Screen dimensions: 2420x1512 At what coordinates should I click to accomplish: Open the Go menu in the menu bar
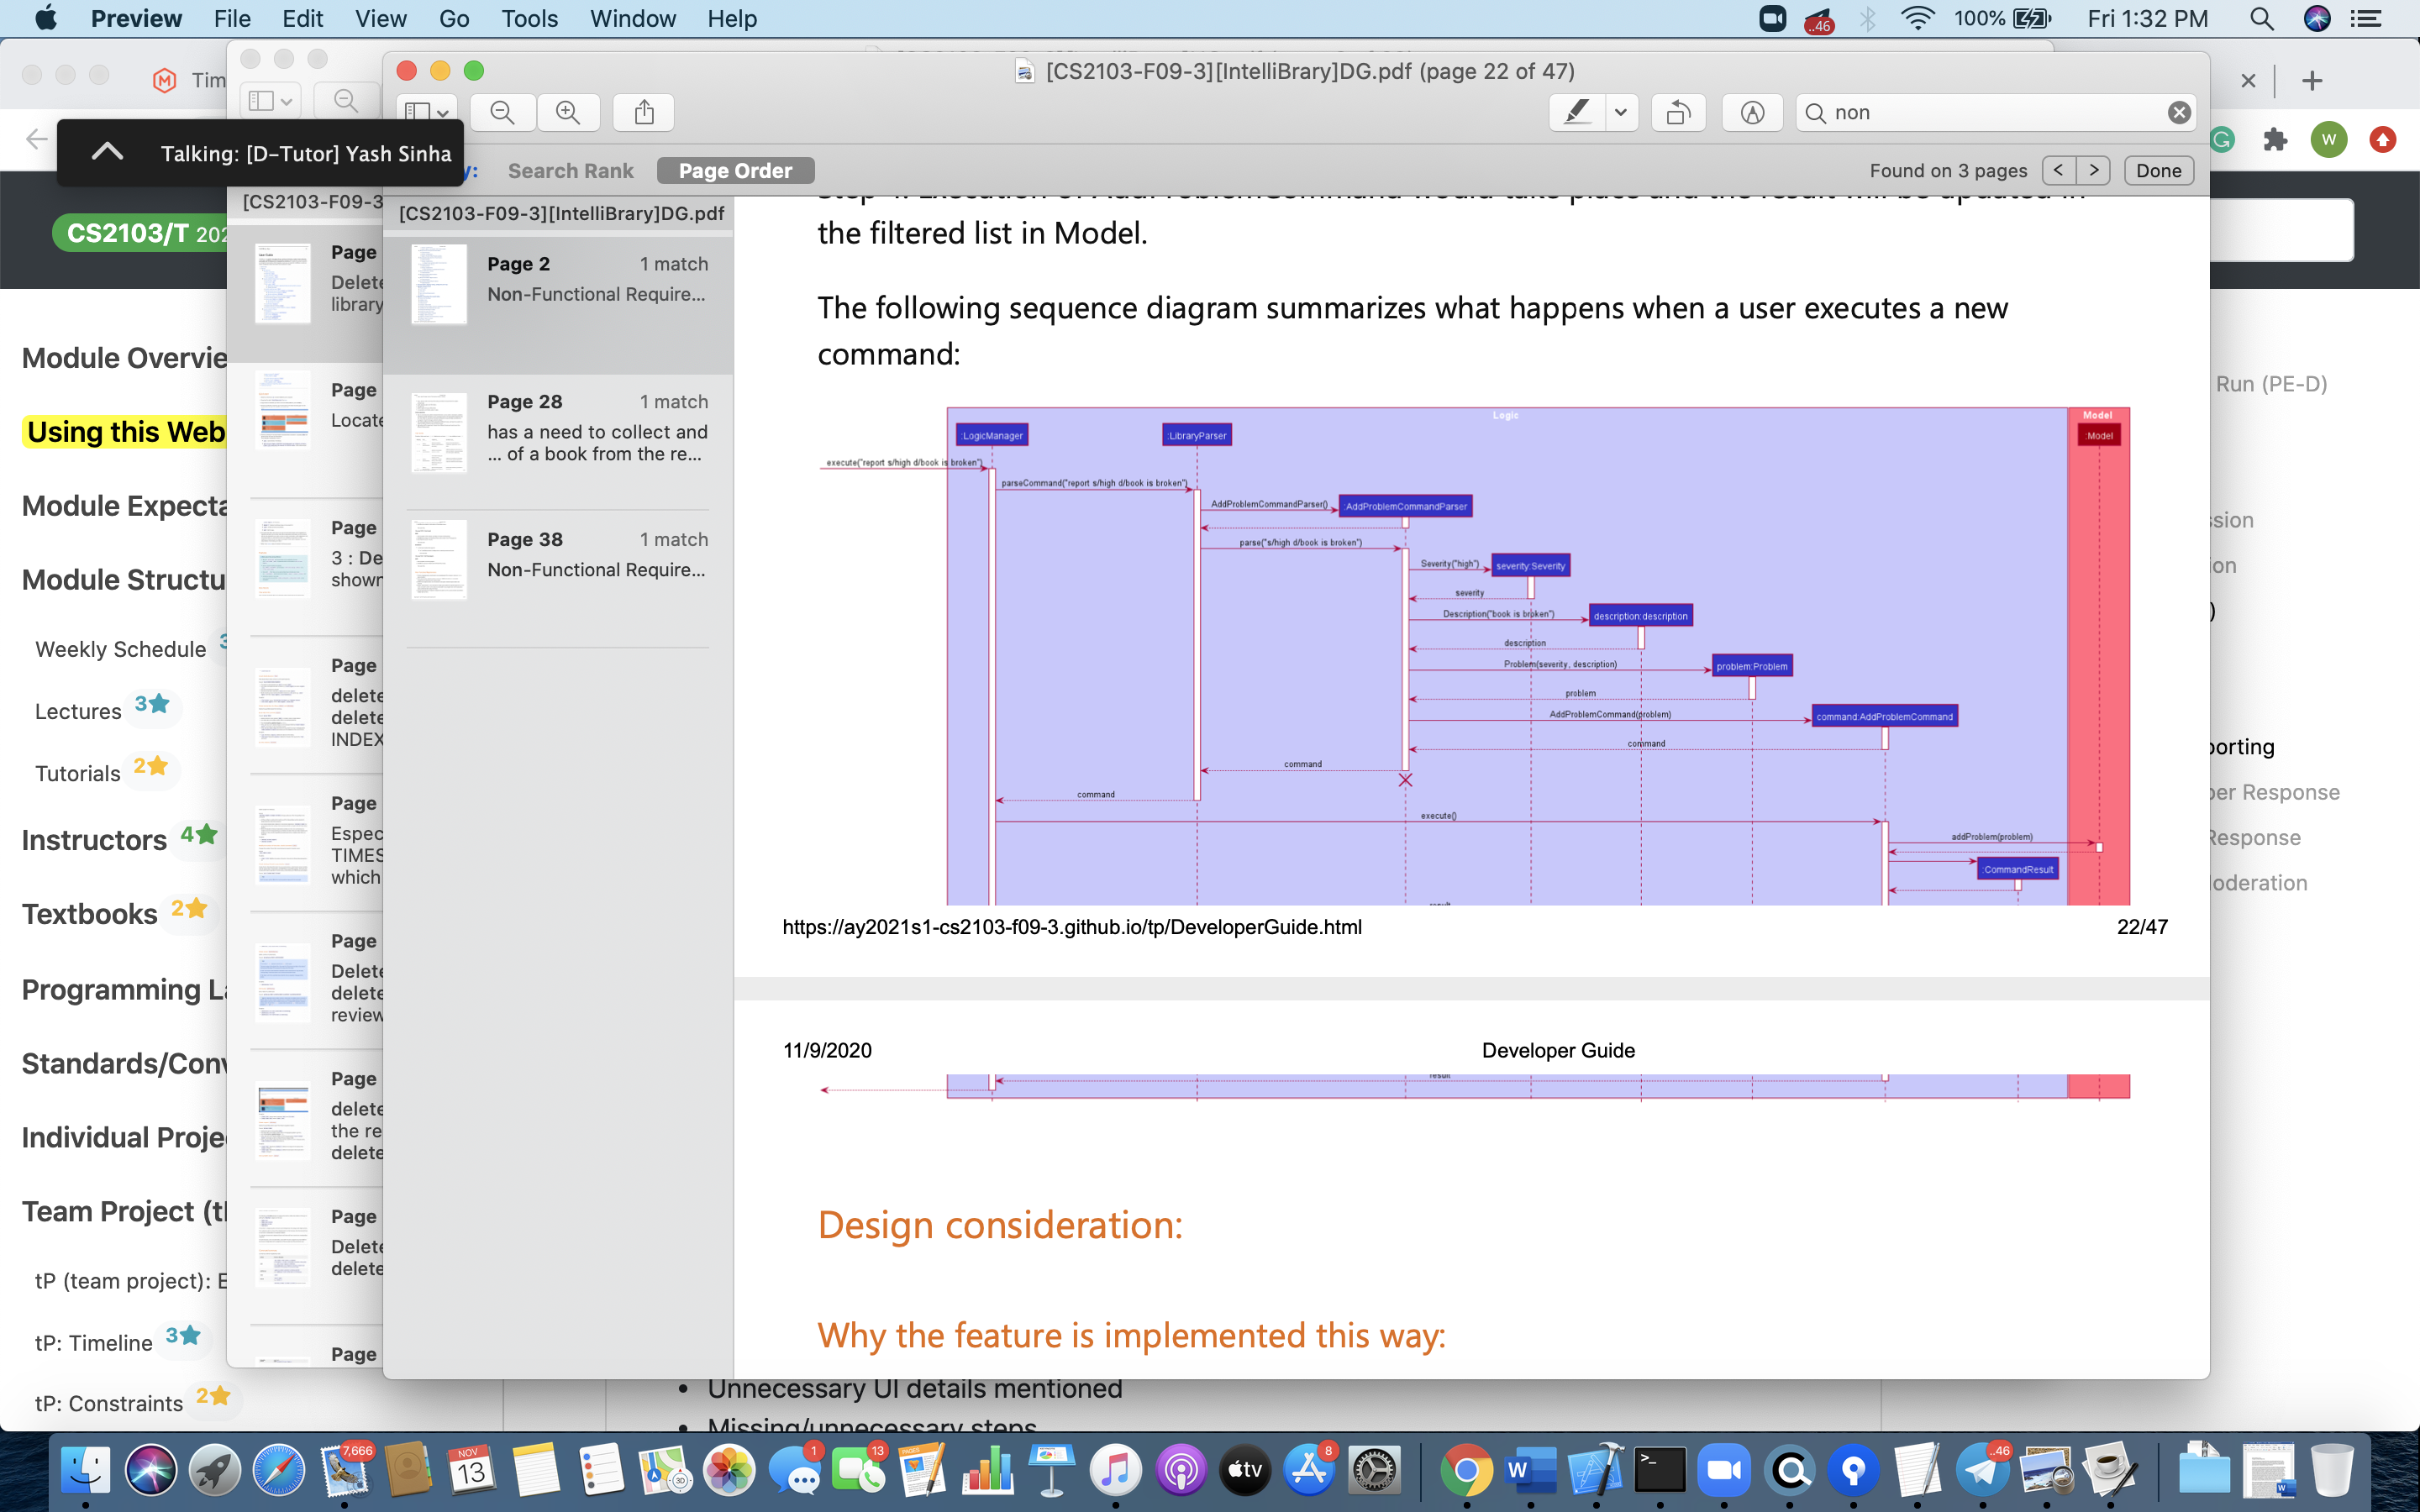tap(453, 18)
